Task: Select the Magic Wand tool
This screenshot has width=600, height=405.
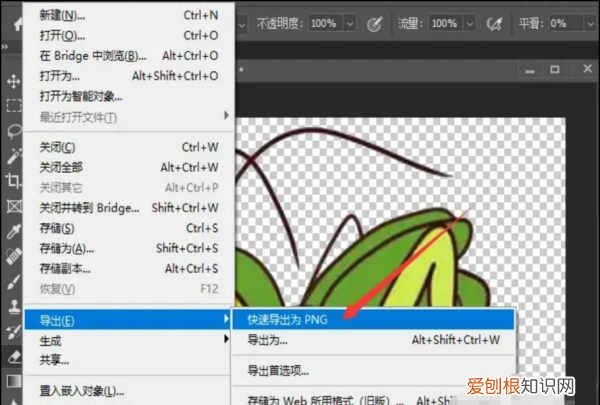Action: click(x=15, y=155)
